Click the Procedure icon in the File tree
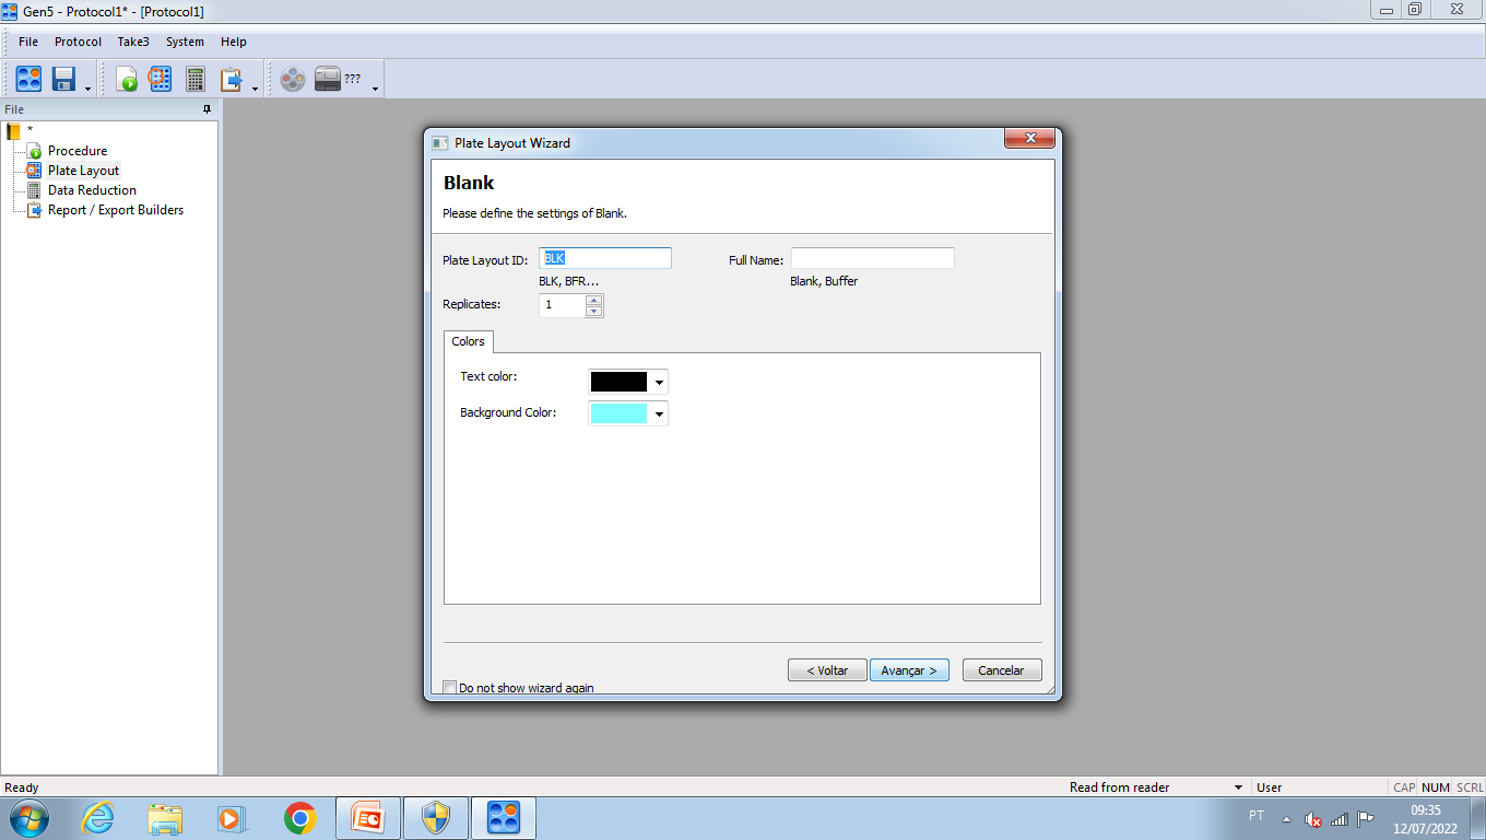This screenshot has width=1486, height=840. pyautogui.click(x=34, y=151)
